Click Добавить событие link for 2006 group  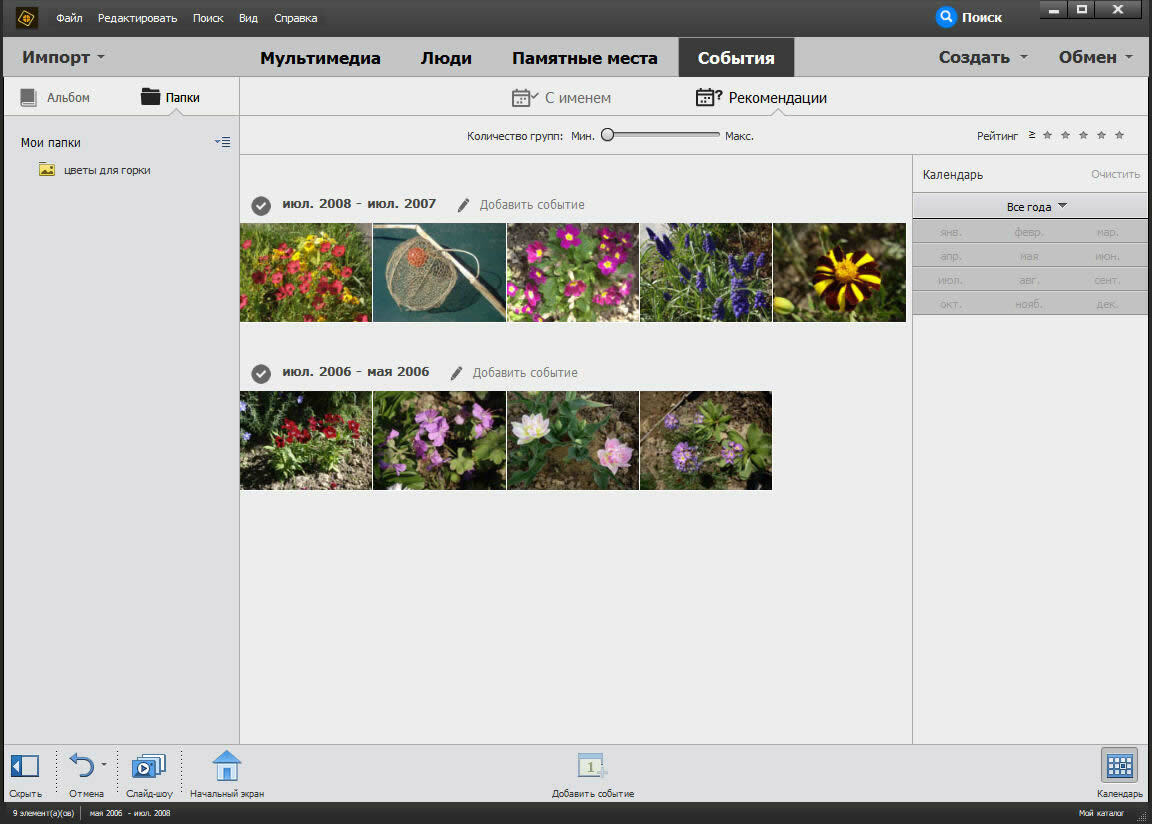pos(524,373)
